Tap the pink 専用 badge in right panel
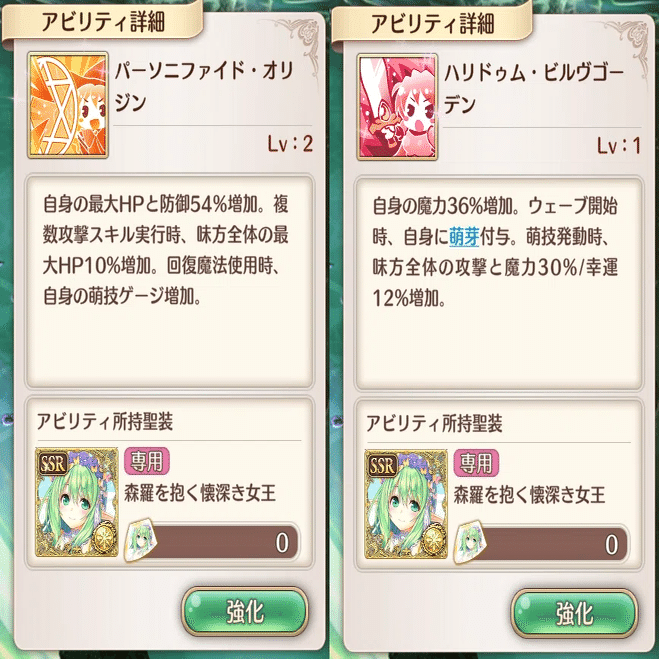 [x=477, y=463]
